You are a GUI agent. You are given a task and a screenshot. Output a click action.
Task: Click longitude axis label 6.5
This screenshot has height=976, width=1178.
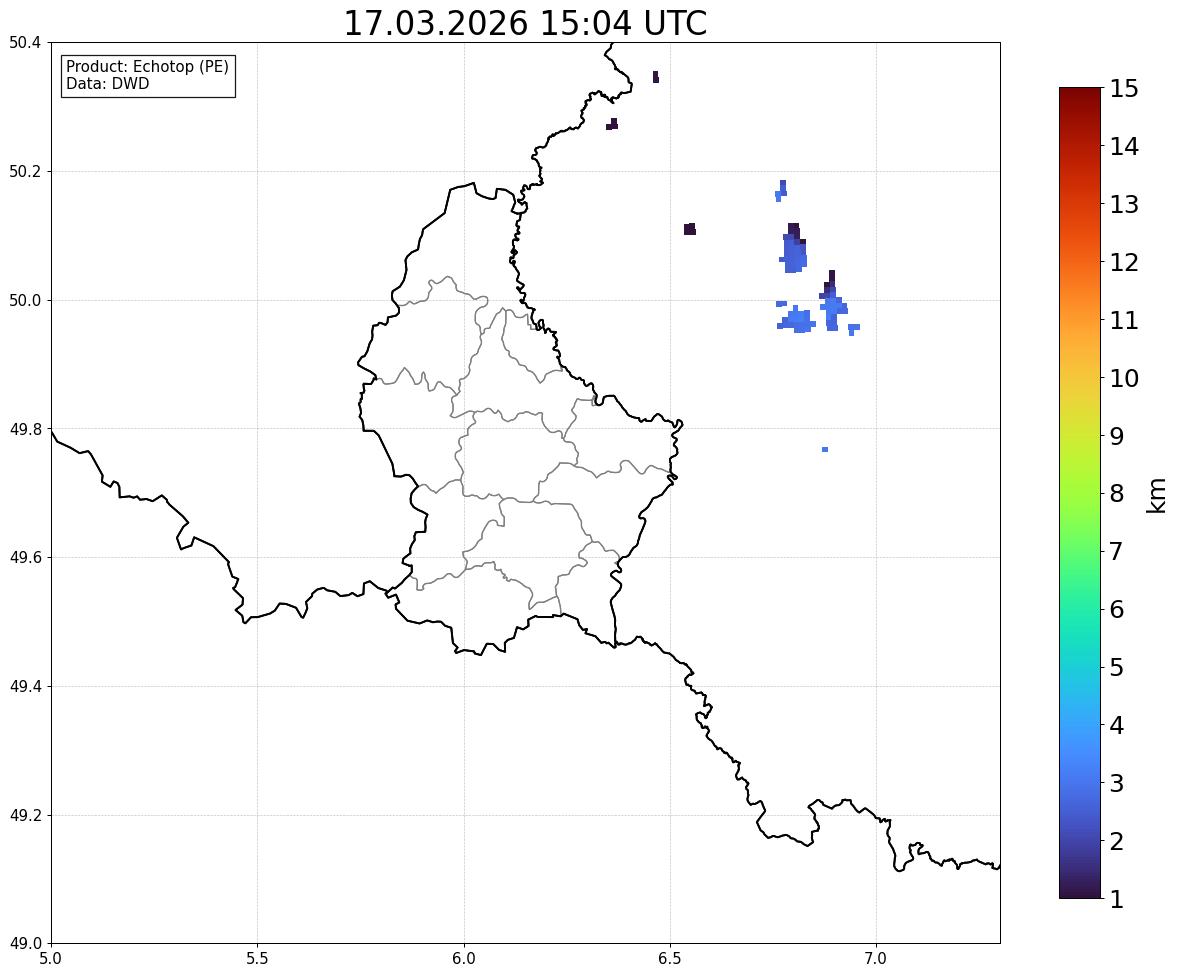(x=670, y=959)
